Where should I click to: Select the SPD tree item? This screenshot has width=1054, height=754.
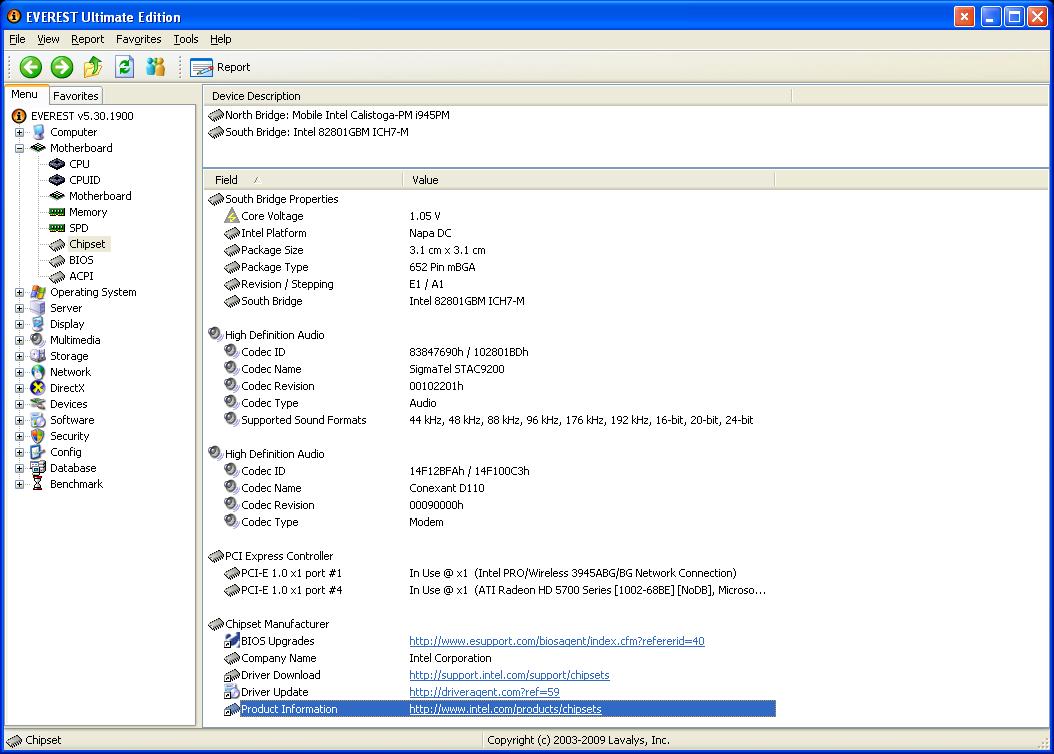click(79, 228)
